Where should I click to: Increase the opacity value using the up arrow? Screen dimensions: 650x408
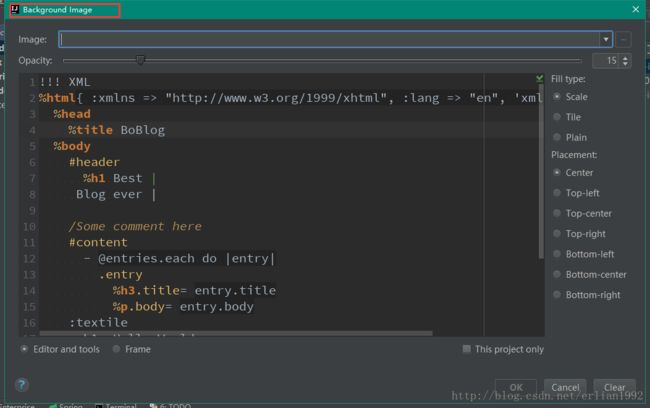[x=625, y=58]
